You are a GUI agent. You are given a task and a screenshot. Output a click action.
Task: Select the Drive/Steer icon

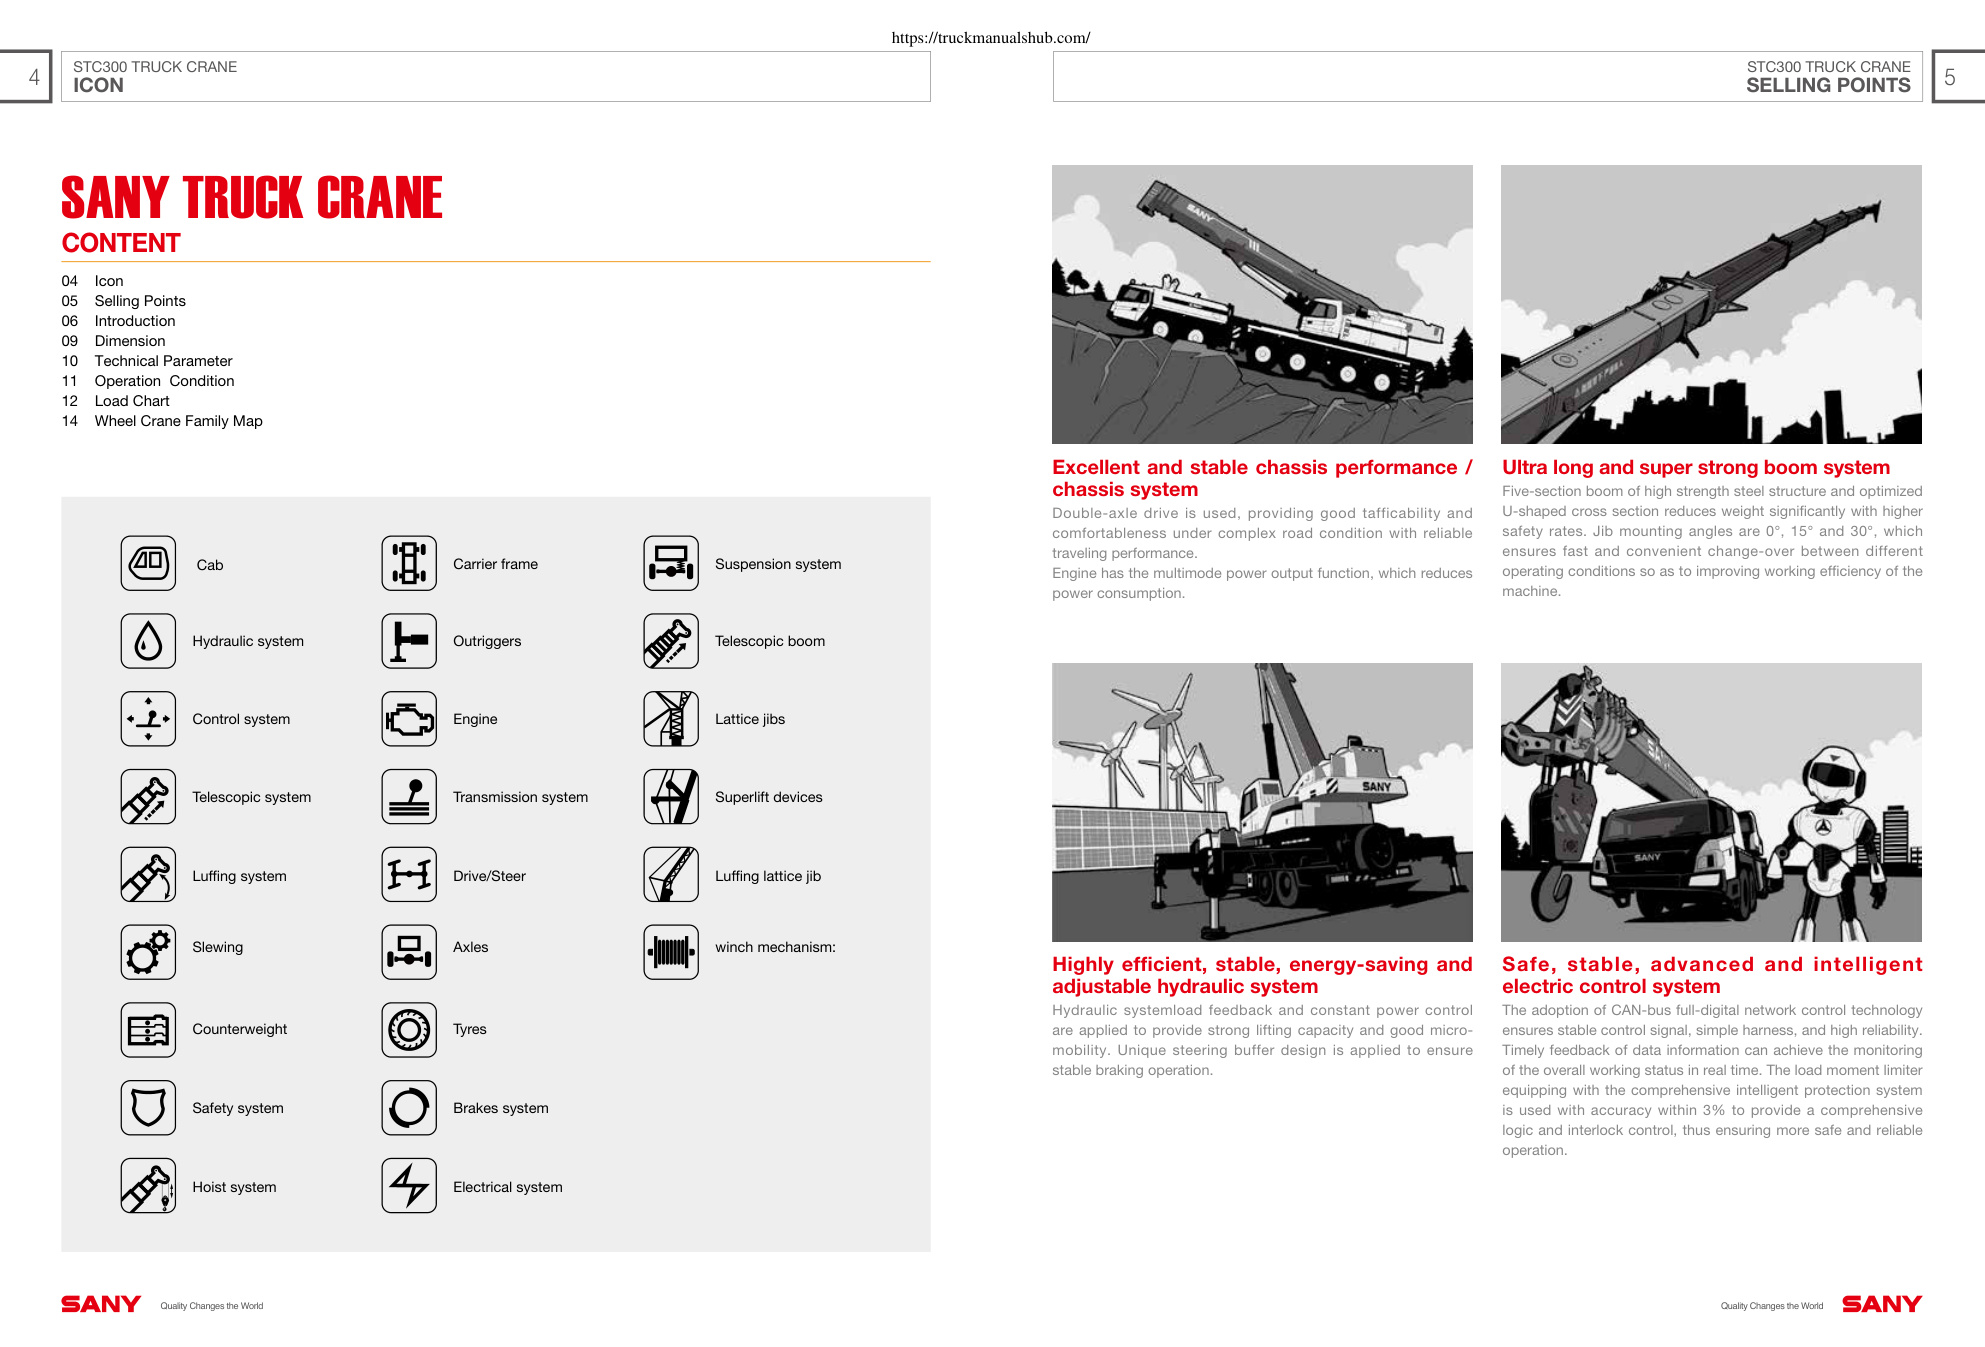tap(409, 875)
